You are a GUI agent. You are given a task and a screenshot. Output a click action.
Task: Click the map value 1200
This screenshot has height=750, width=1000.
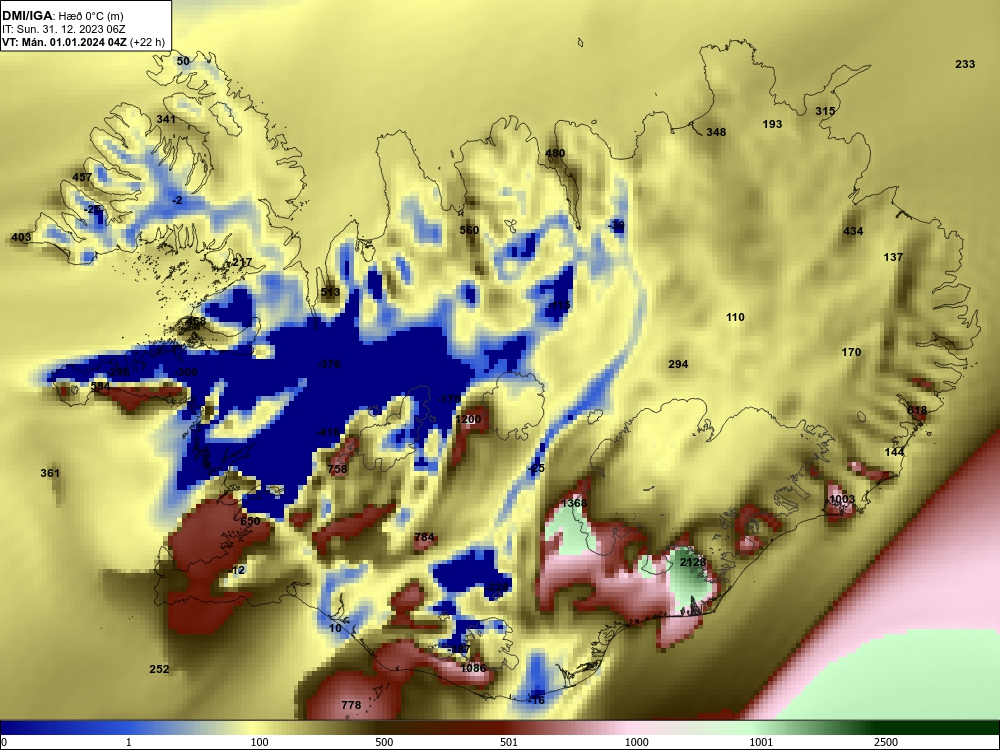pos(468,419)
